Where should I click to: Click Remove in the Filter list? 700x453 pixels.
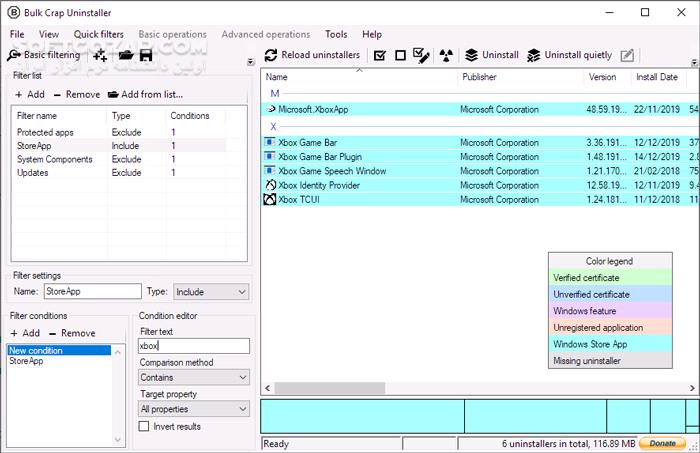(77, 94)
